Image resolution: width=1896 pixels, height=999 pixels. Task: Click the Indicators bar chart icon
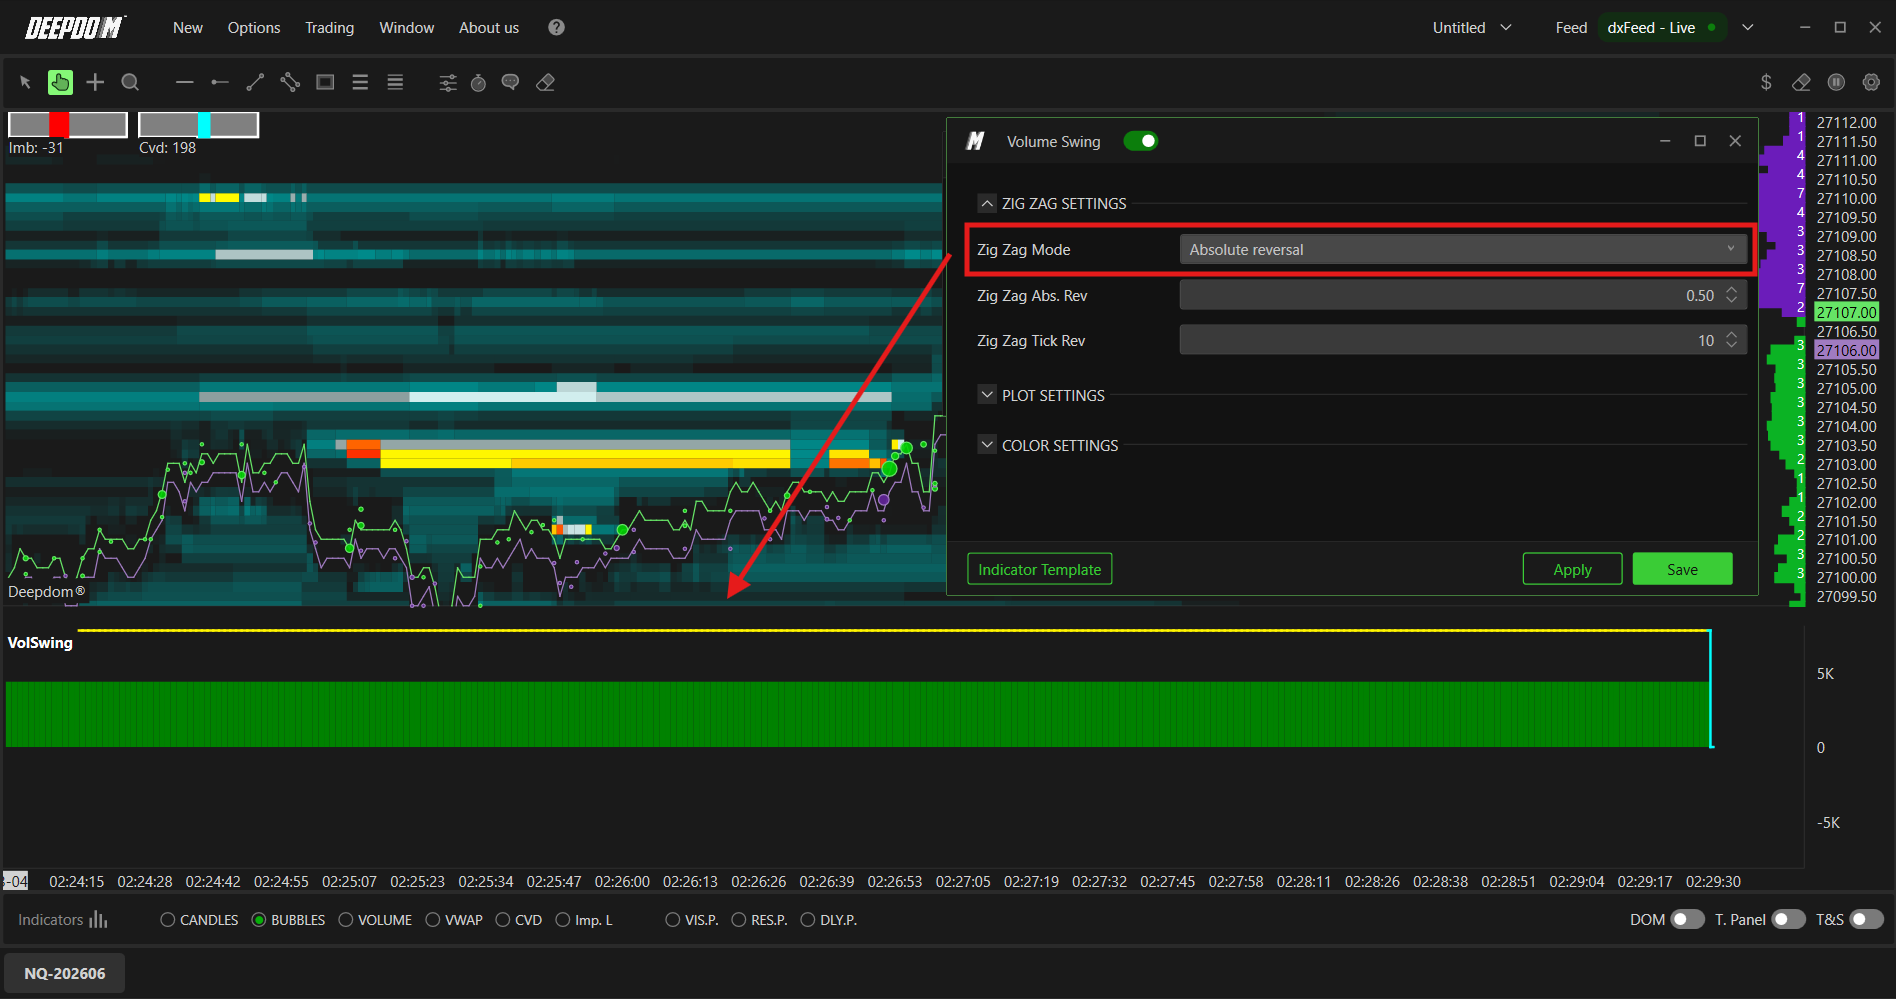pos(98,920)
